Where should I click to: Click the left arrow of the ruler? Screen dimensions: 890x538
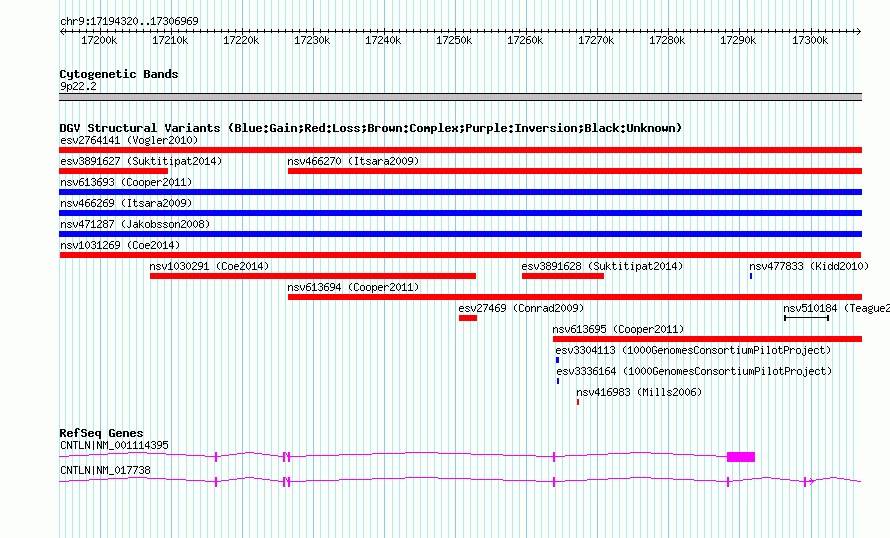[62, 32]
